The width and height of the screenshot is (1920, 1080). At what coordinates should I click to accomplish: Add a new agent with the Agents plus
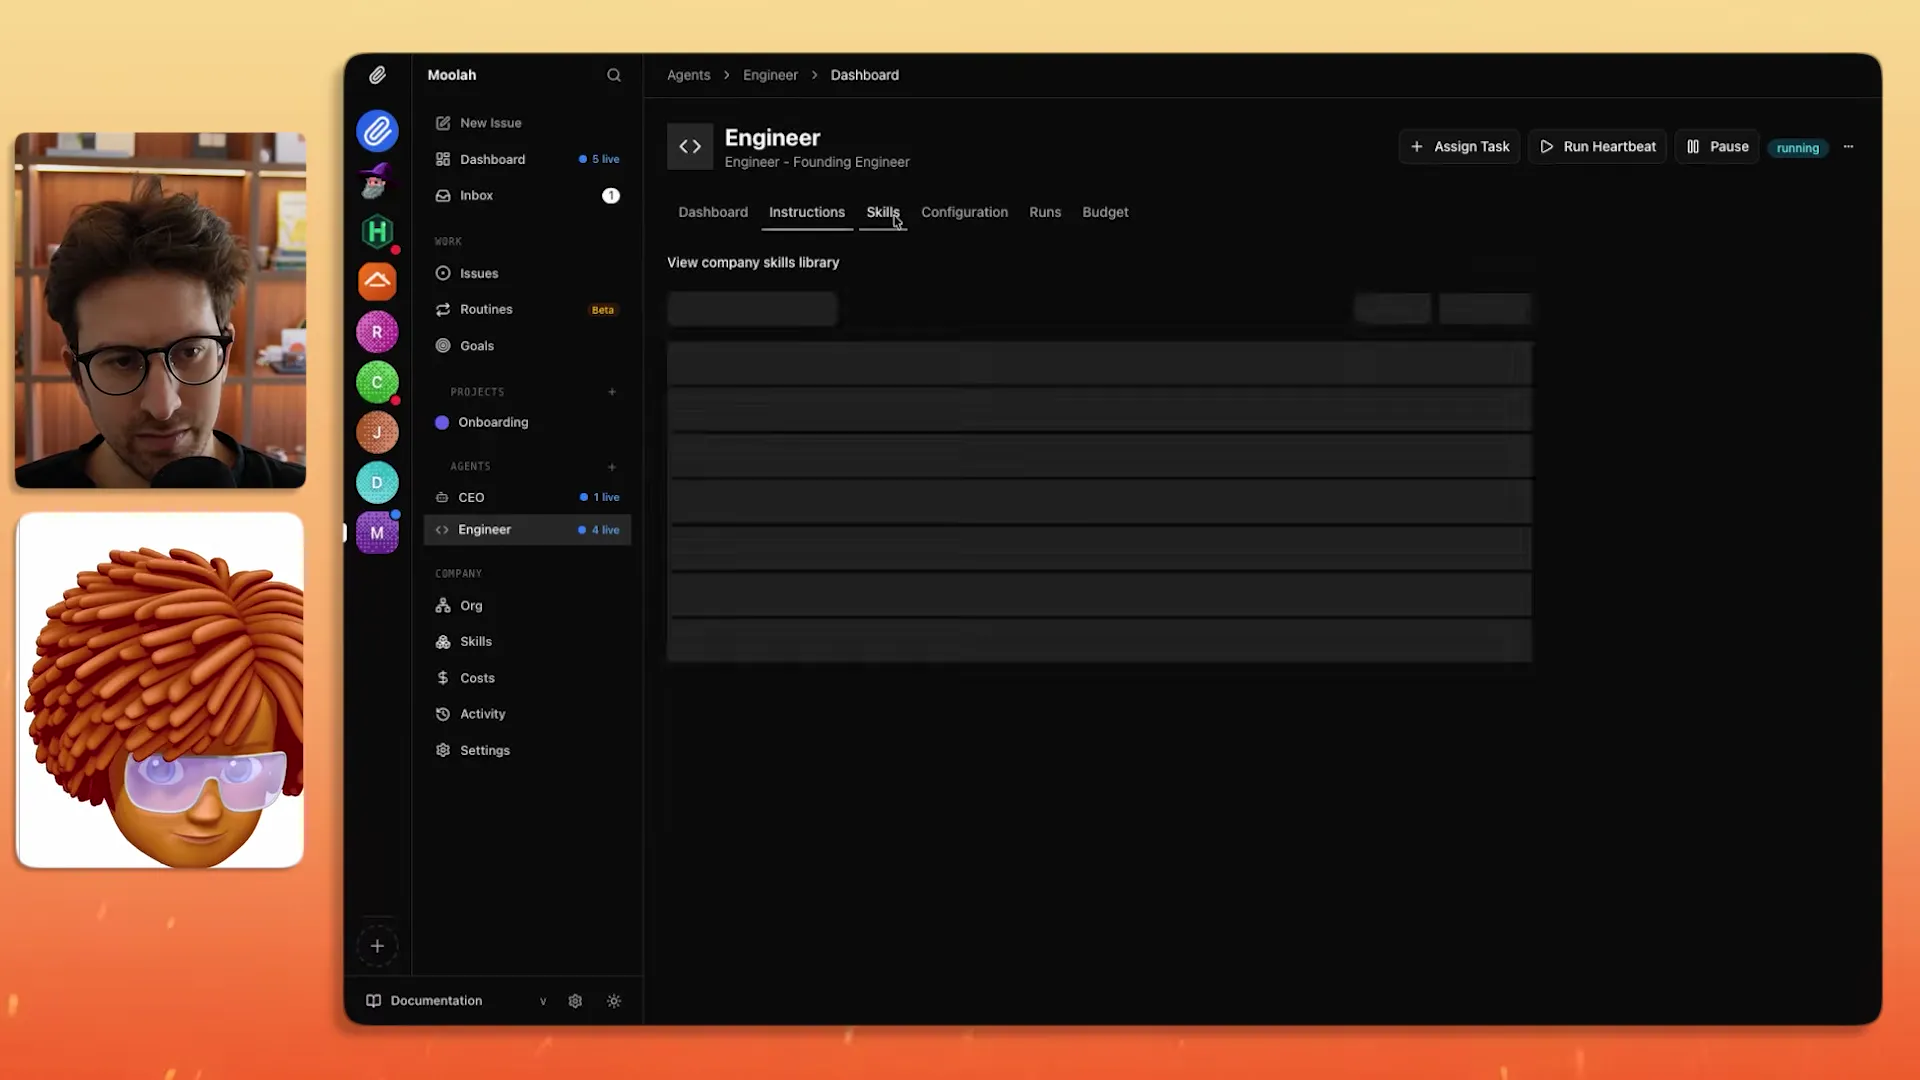point(612,466)
